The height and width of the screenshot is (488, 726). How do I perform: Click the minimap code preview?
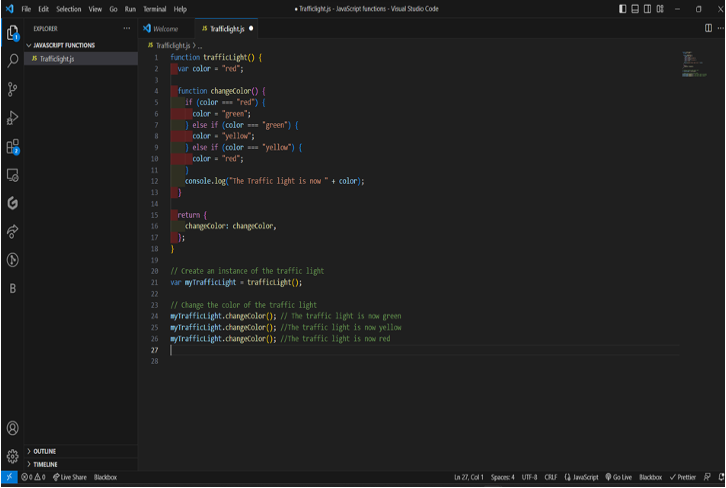(x=694, y=64)
